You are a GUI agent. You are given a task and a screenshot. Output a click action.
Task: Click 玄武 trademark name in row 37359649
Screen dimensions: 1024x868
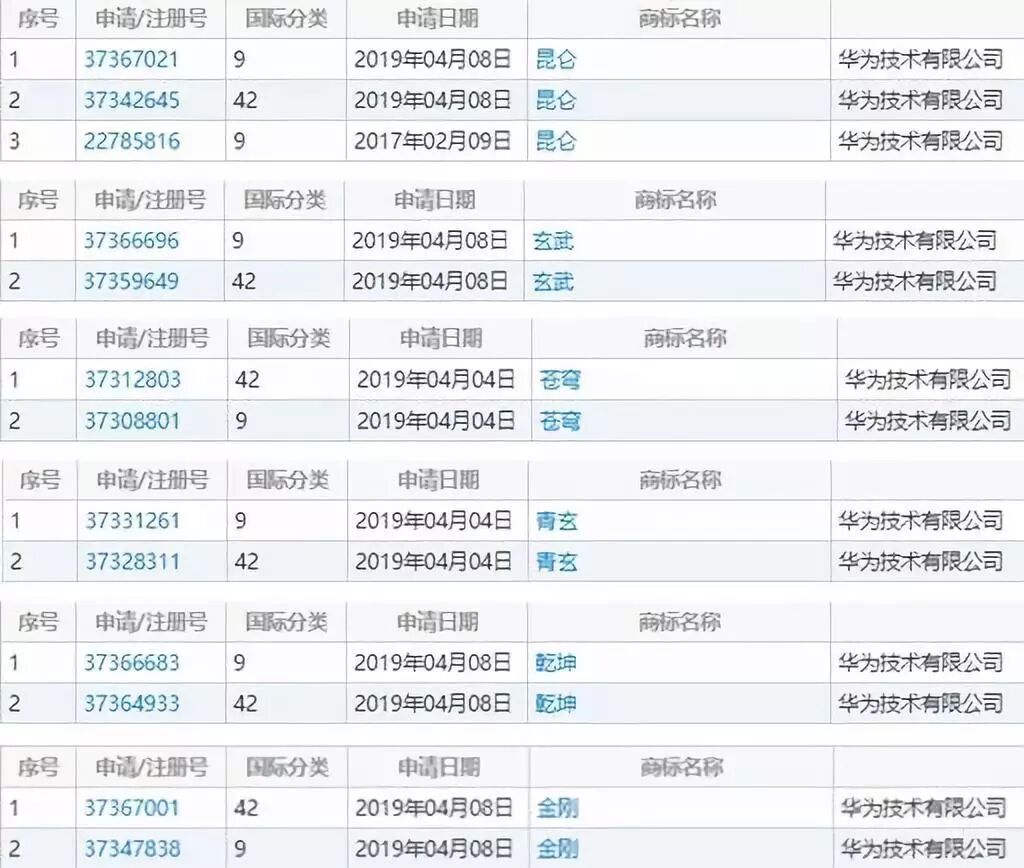click(x=553, y=281)
